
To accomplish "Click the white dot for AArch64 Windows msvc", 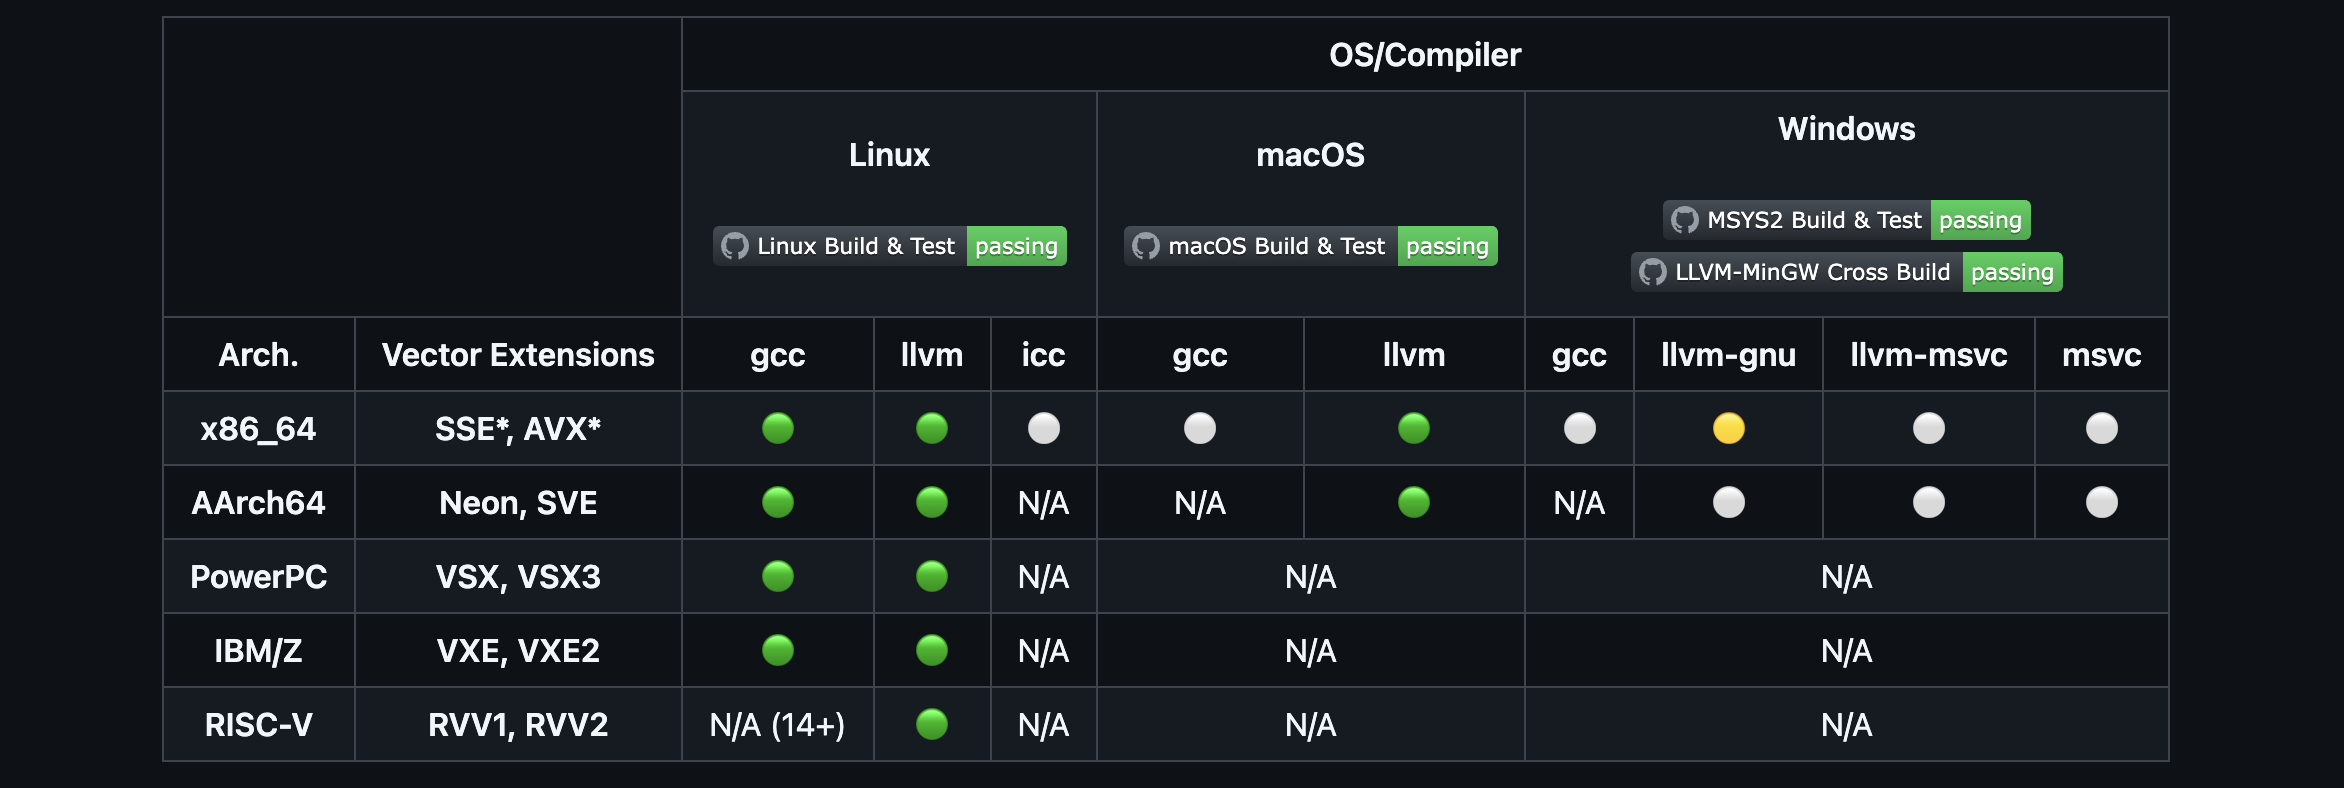I will tap(2102, 502).
